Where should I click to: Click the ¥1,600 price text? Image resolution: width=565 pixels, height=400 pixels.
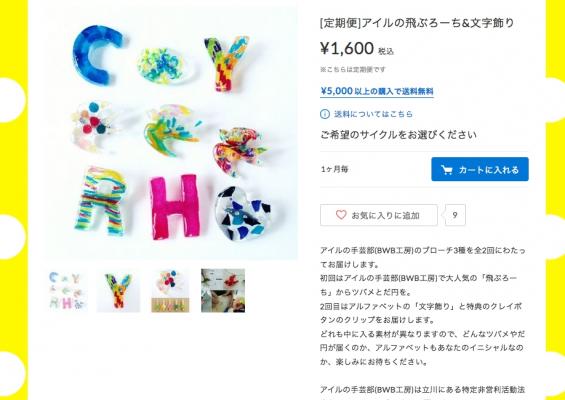coord(347,48)
